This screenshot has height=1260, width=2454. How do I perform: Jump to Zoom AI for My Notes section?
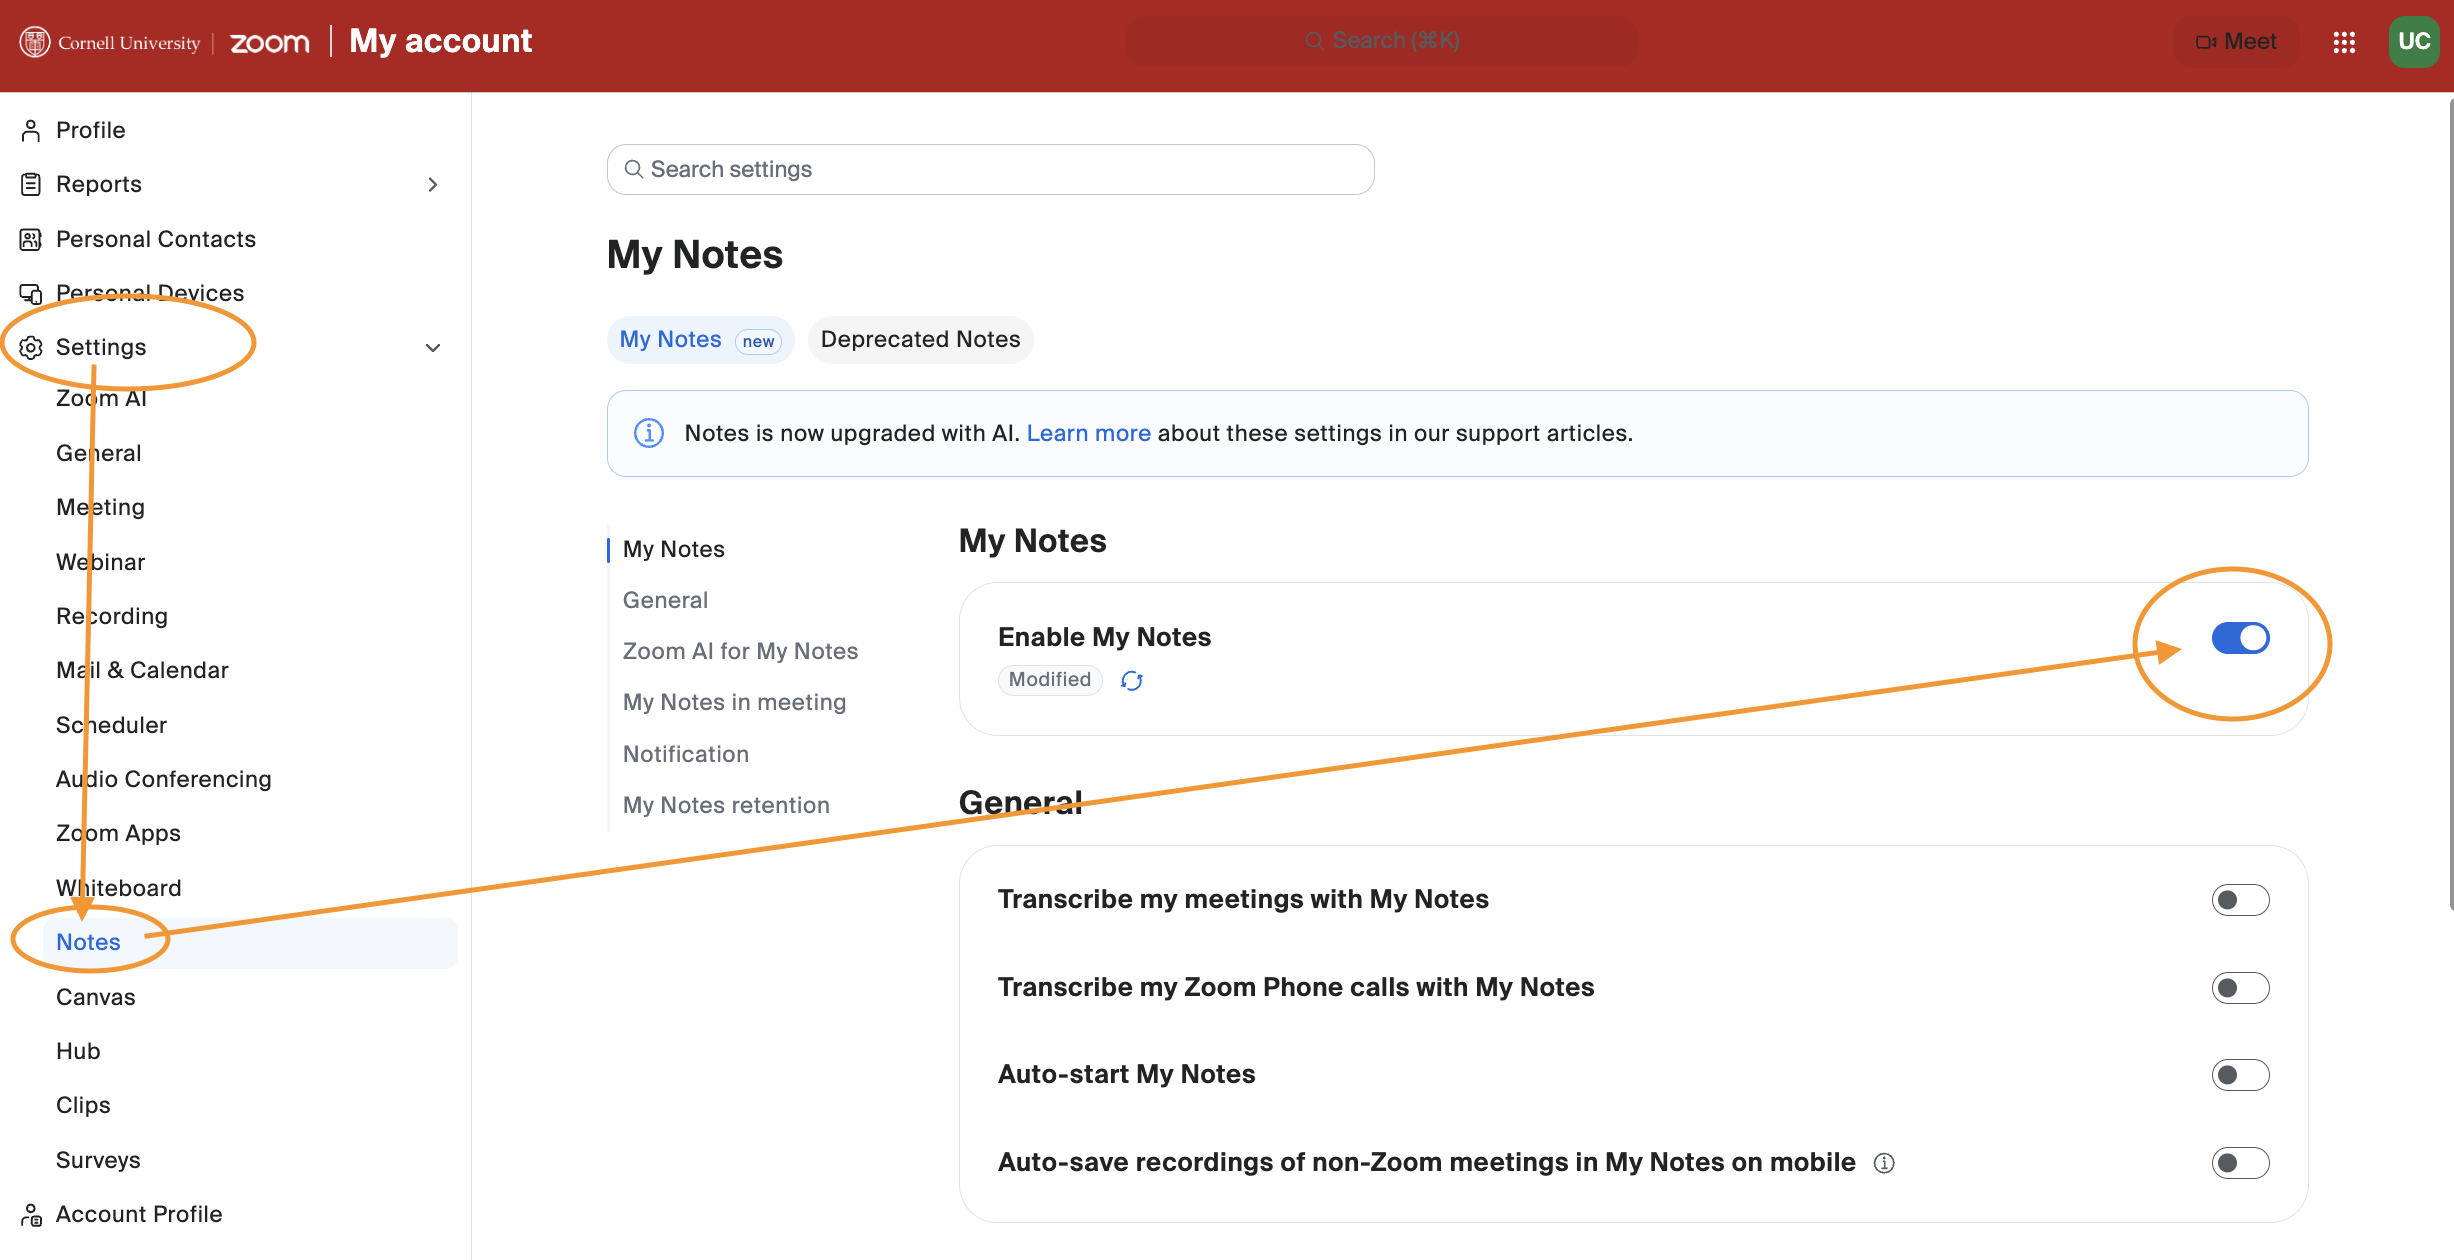click(x=740, y=651)
